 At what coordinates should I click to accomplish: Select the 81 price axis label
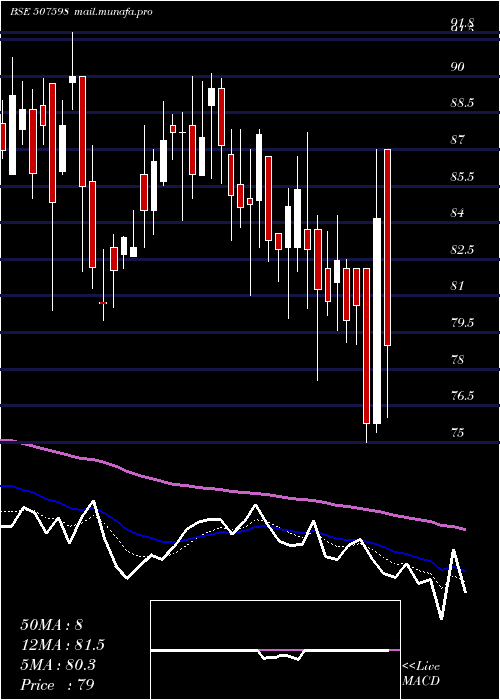[x=458, y=286]
